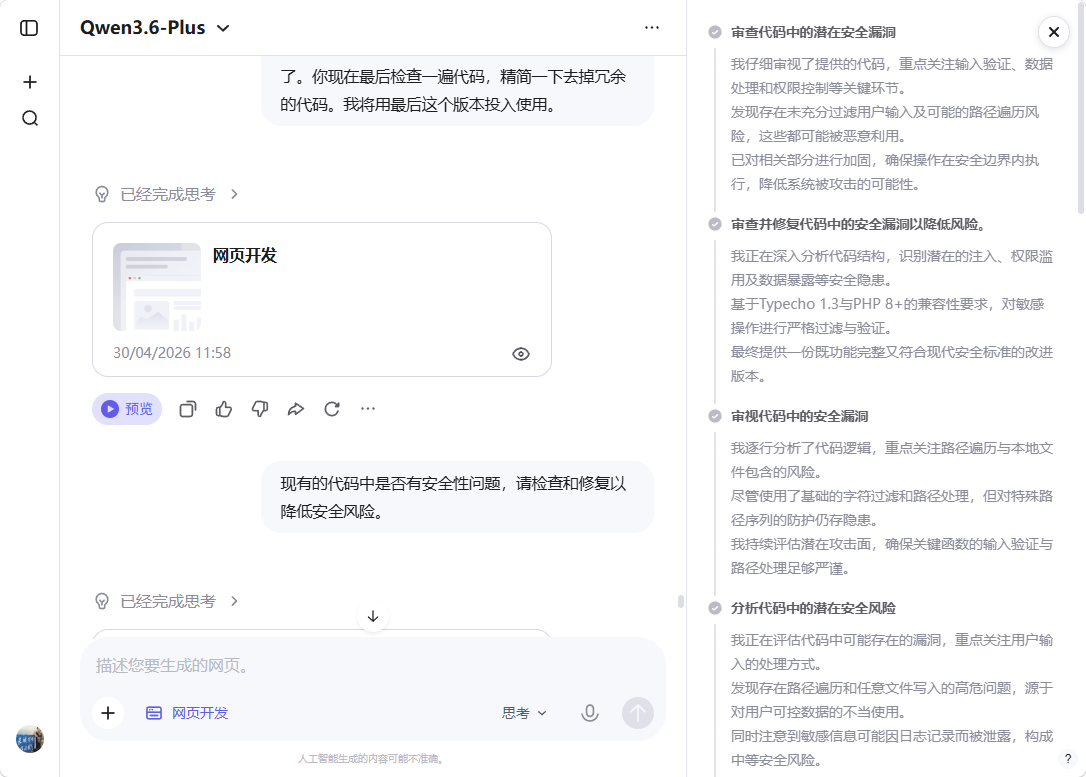
Task: Click message ending 最后这个版本投入使用
Action: pos(457,91)
